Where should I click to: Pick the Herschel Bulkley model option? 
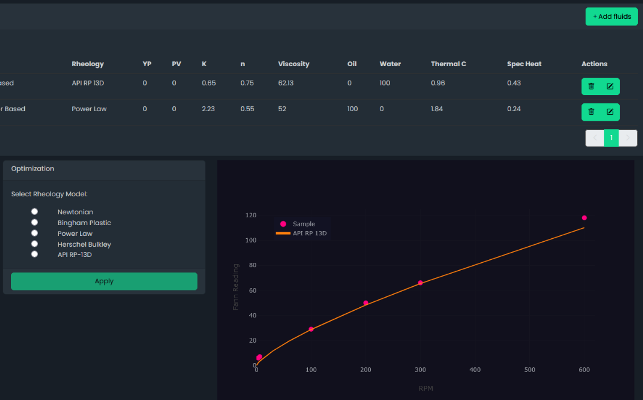click(x=35, y=244)
